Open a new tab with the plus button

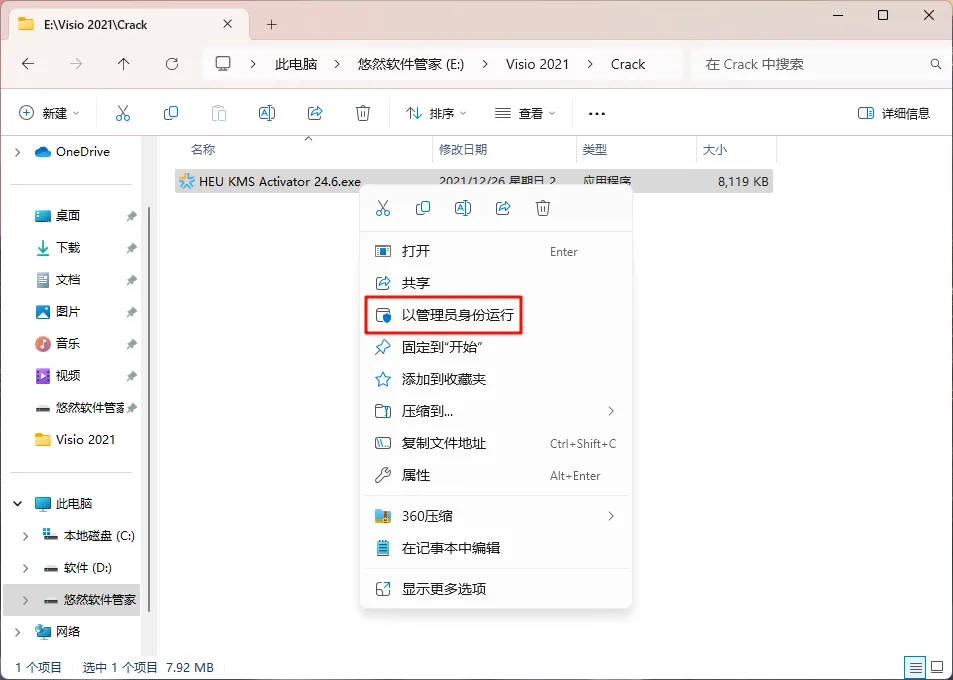point(272,25)
